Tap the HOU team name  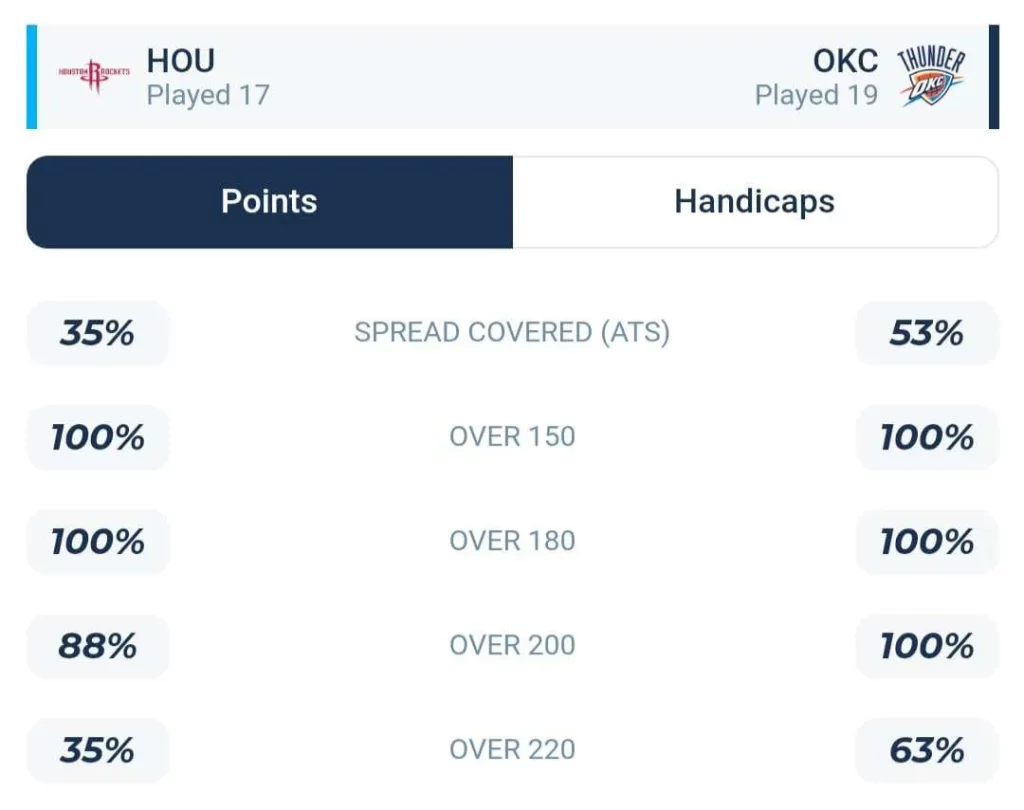click(x=181, y=61)
